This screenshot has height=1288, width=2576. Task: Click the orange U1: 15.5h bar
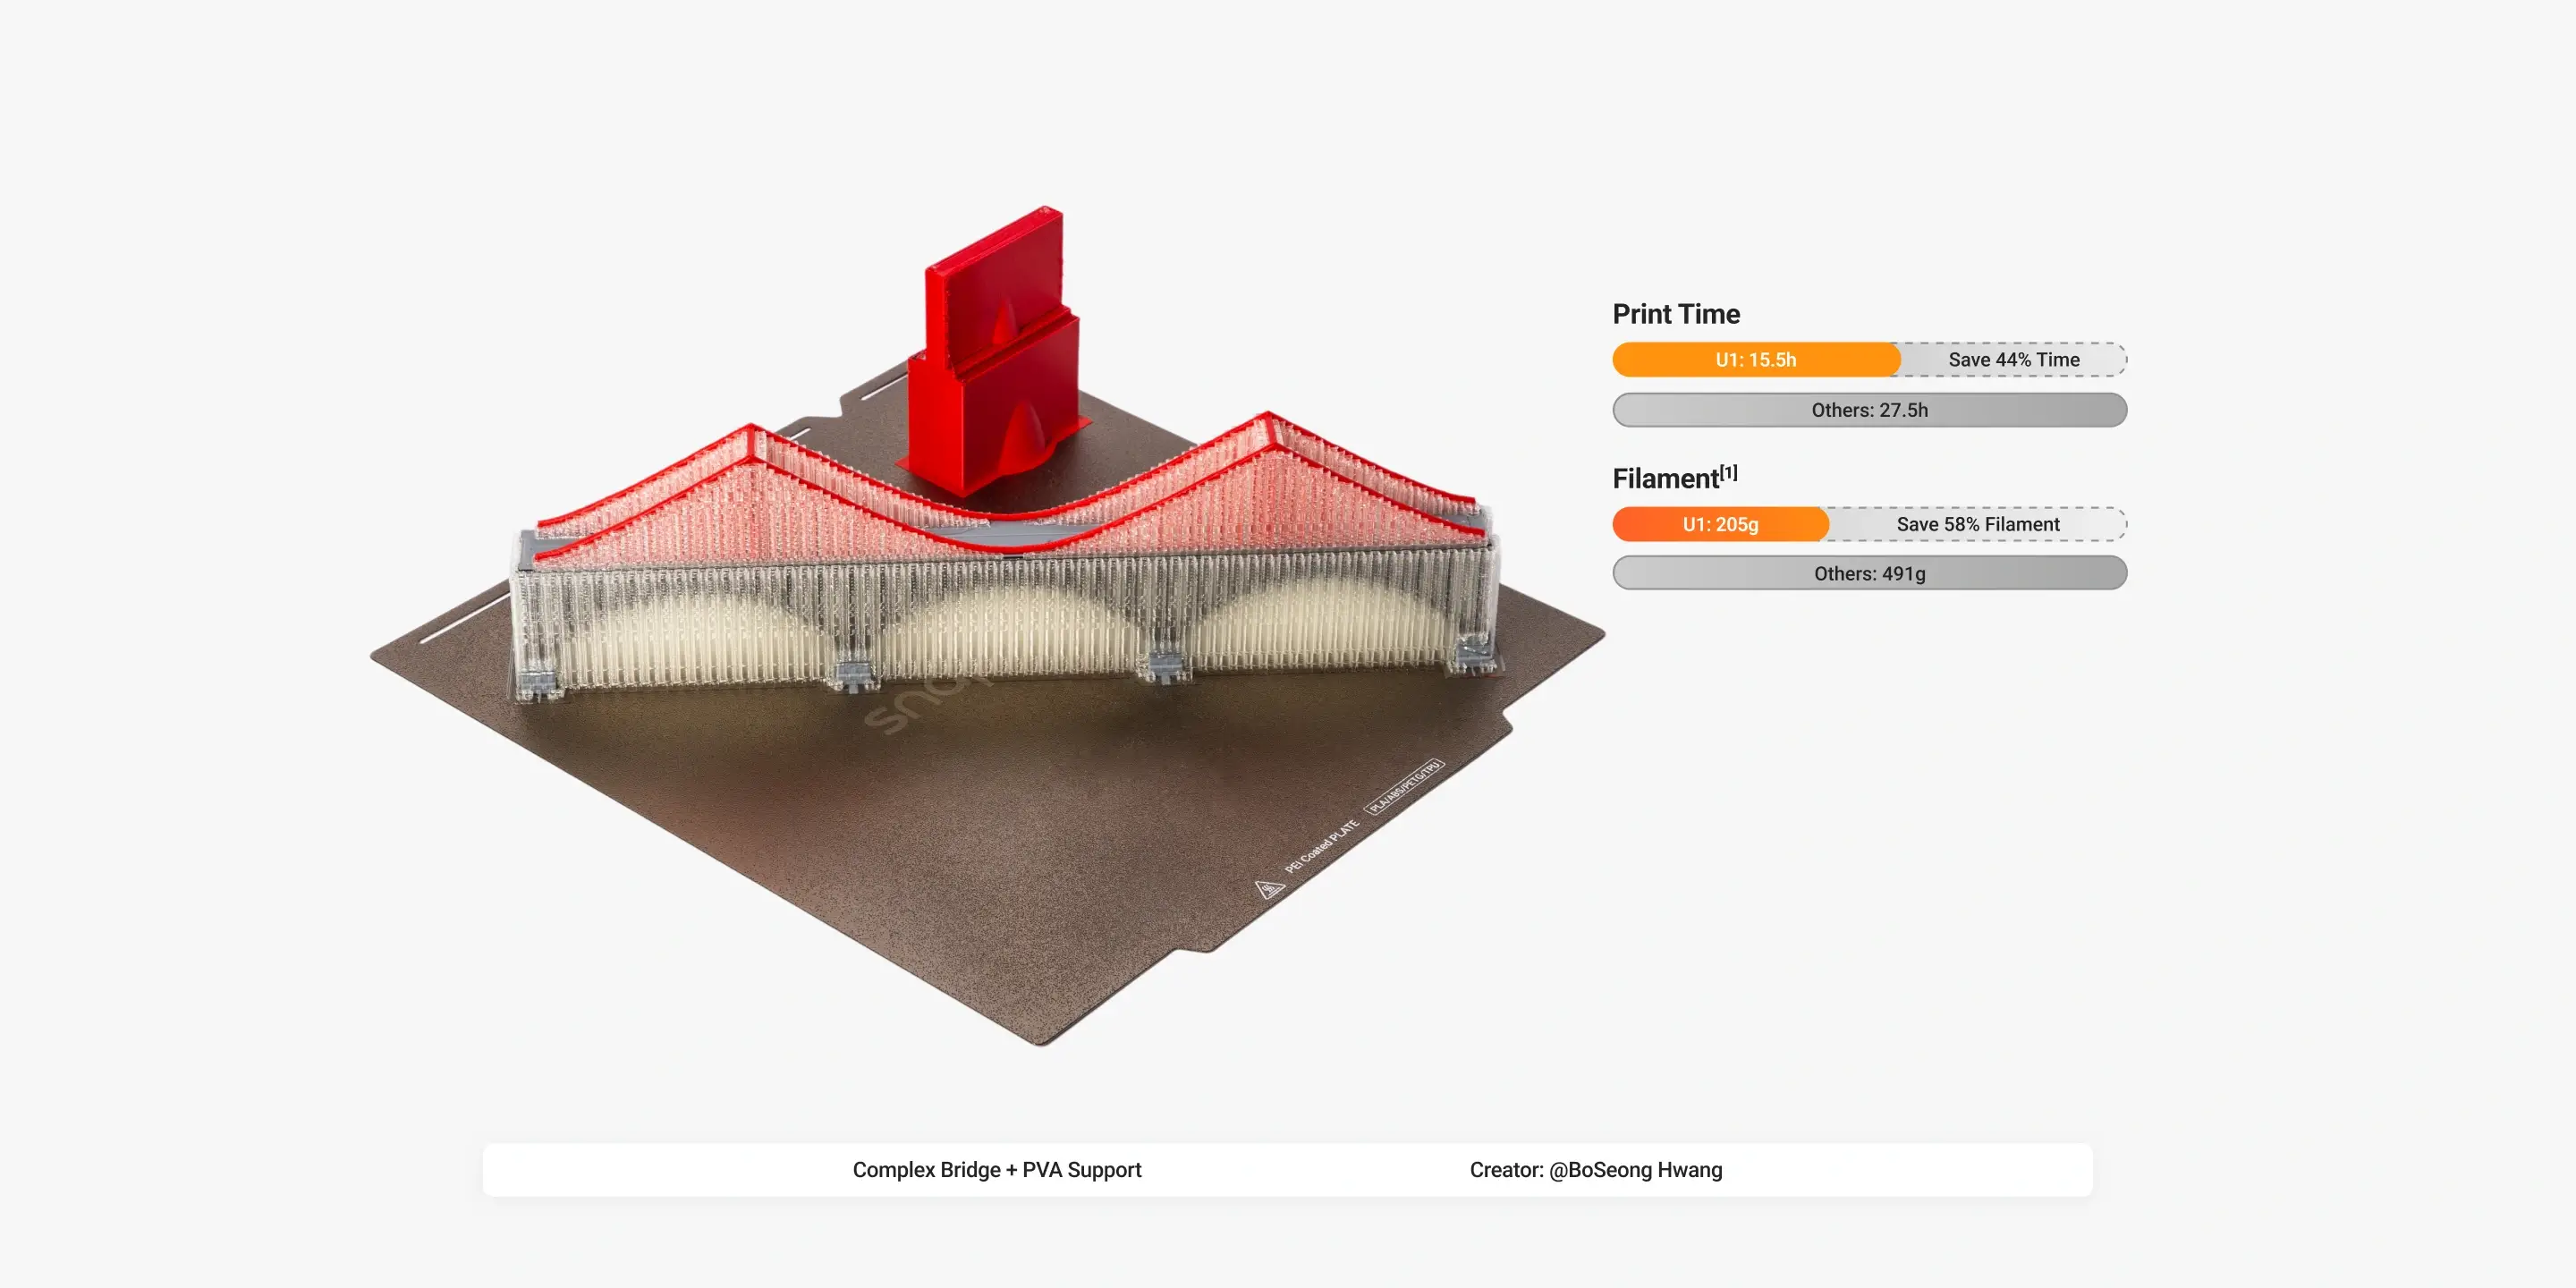[1755, 360]
